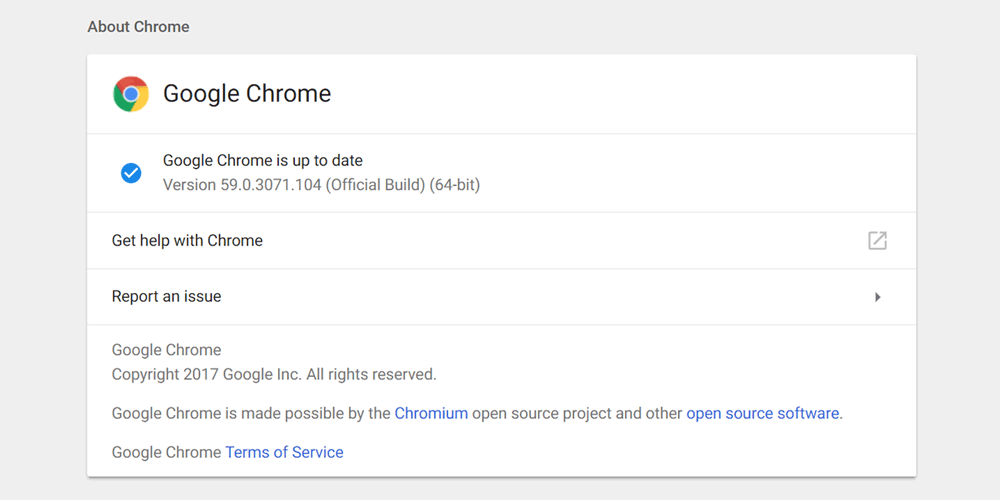
Task: Select Report an issue row
Action: coord(501,297)
